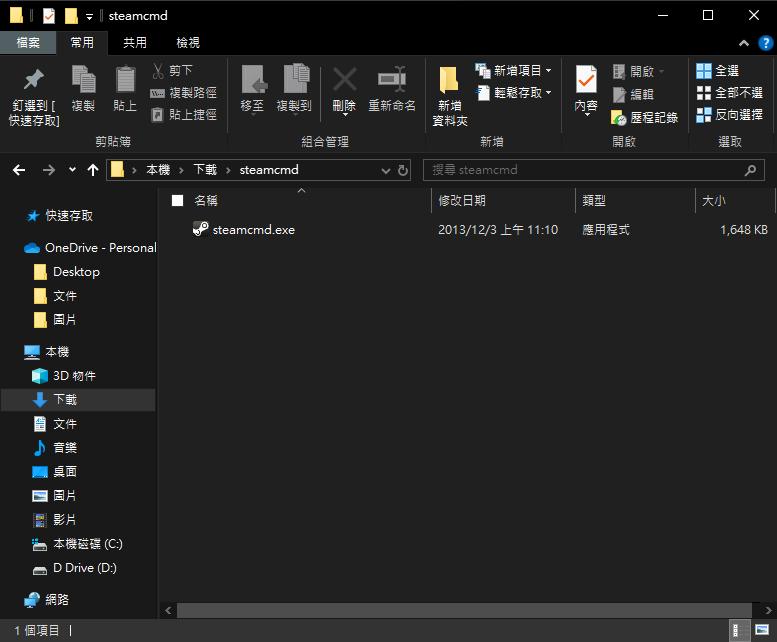Select the highlighted 下載 sidebar folder

tap(78, 400)
